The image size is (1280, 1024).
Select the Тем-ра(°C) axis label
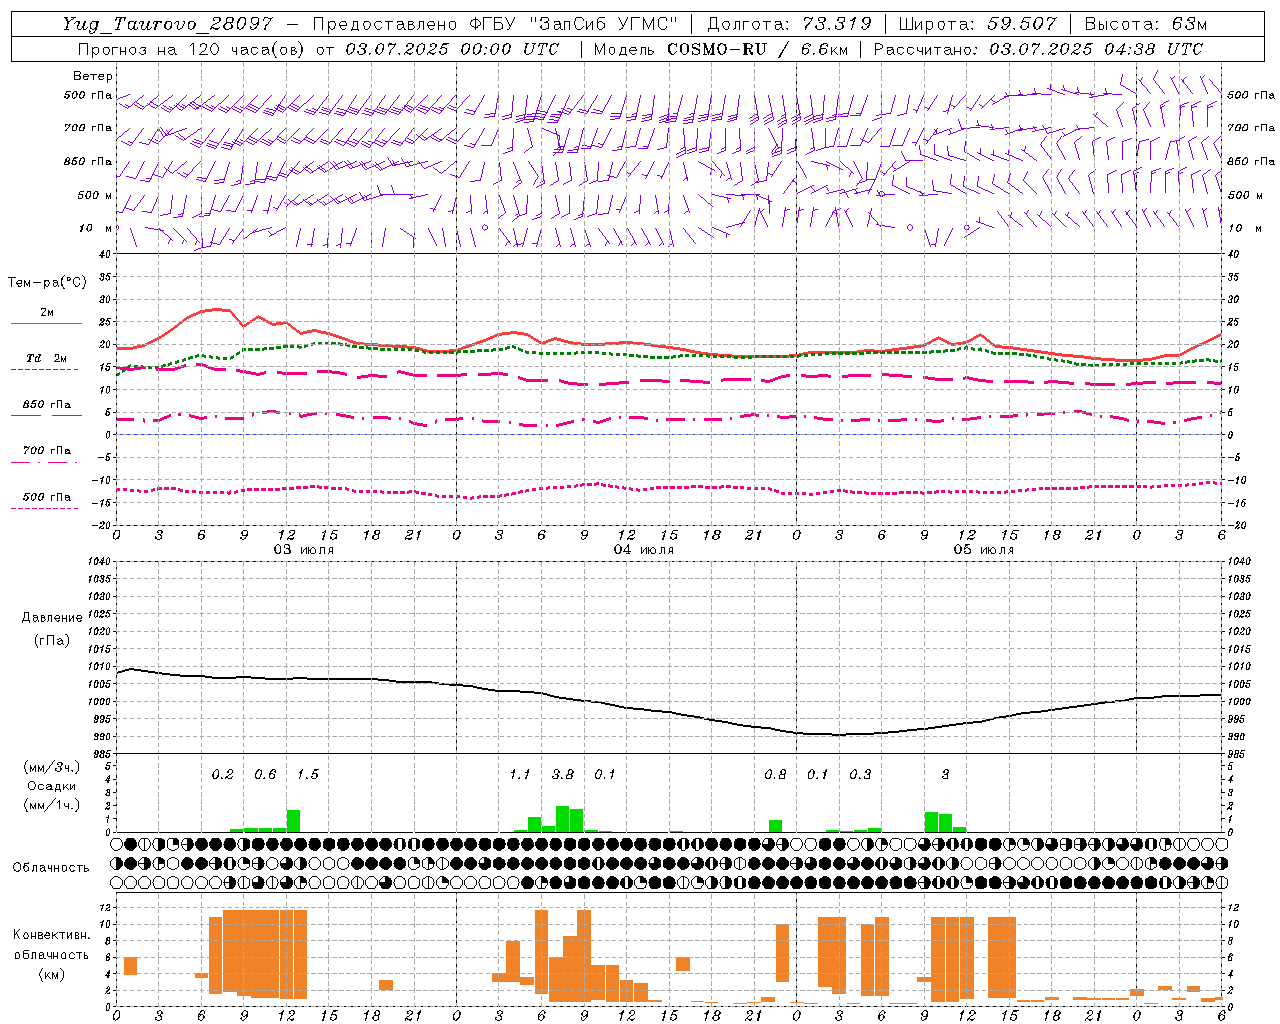47,282
